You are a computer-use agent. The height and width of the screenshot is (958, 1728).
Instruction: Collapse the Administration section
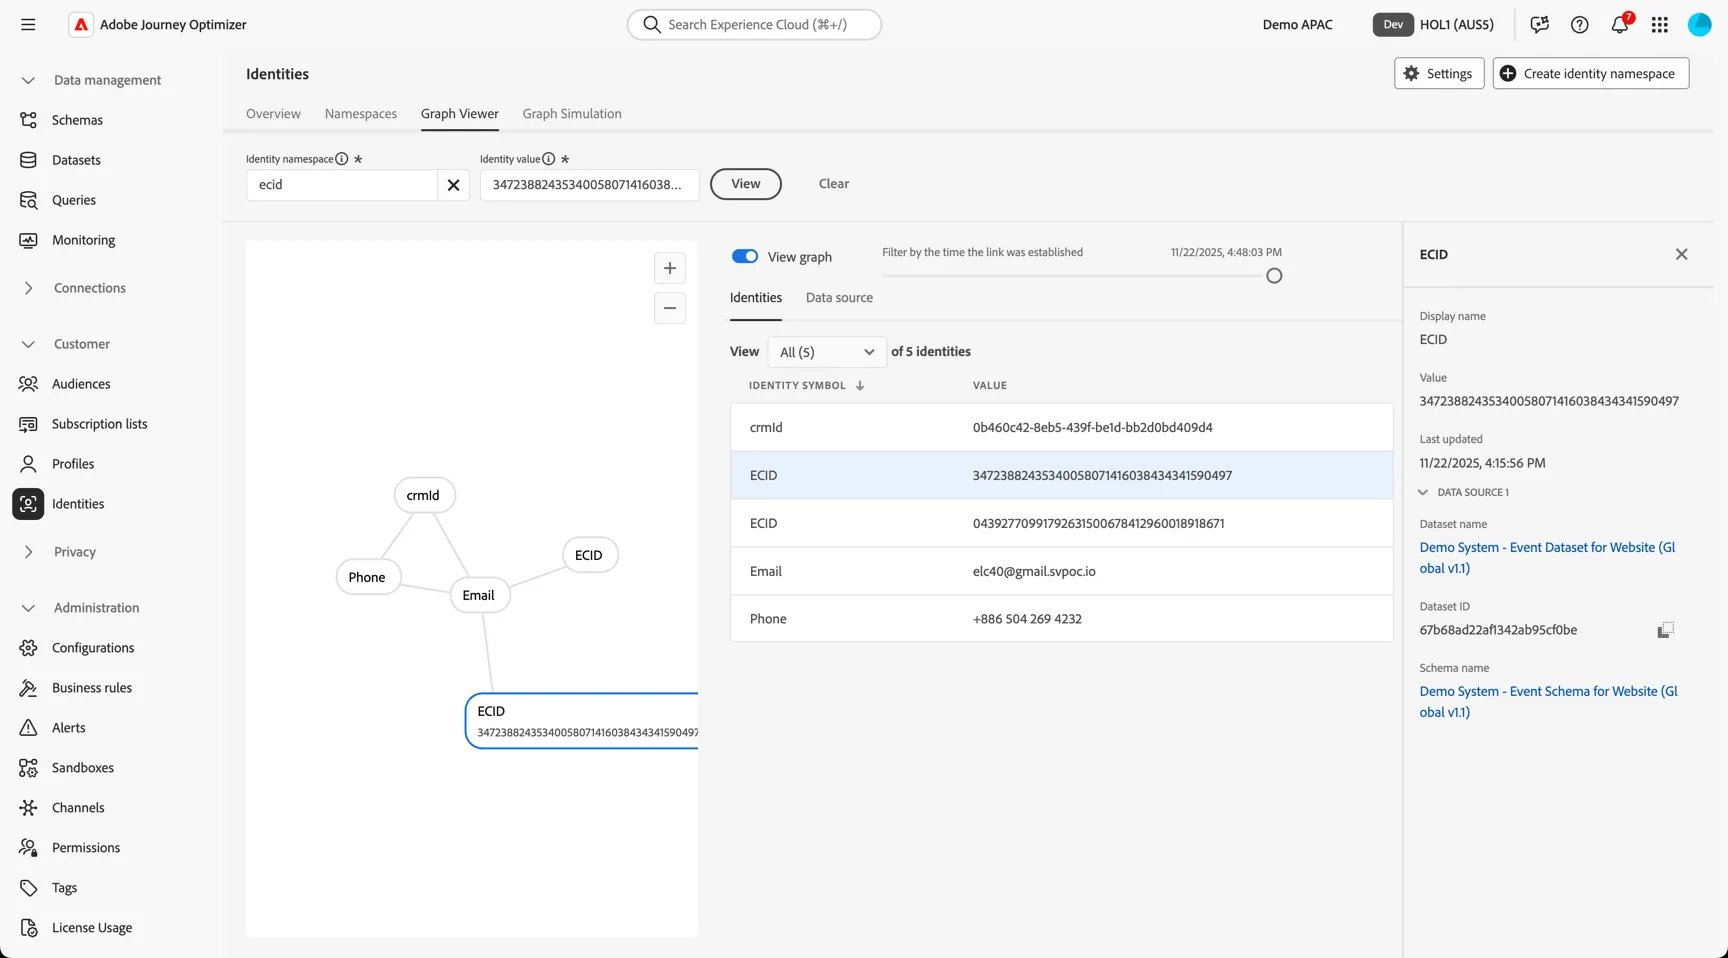coord(28,608)
